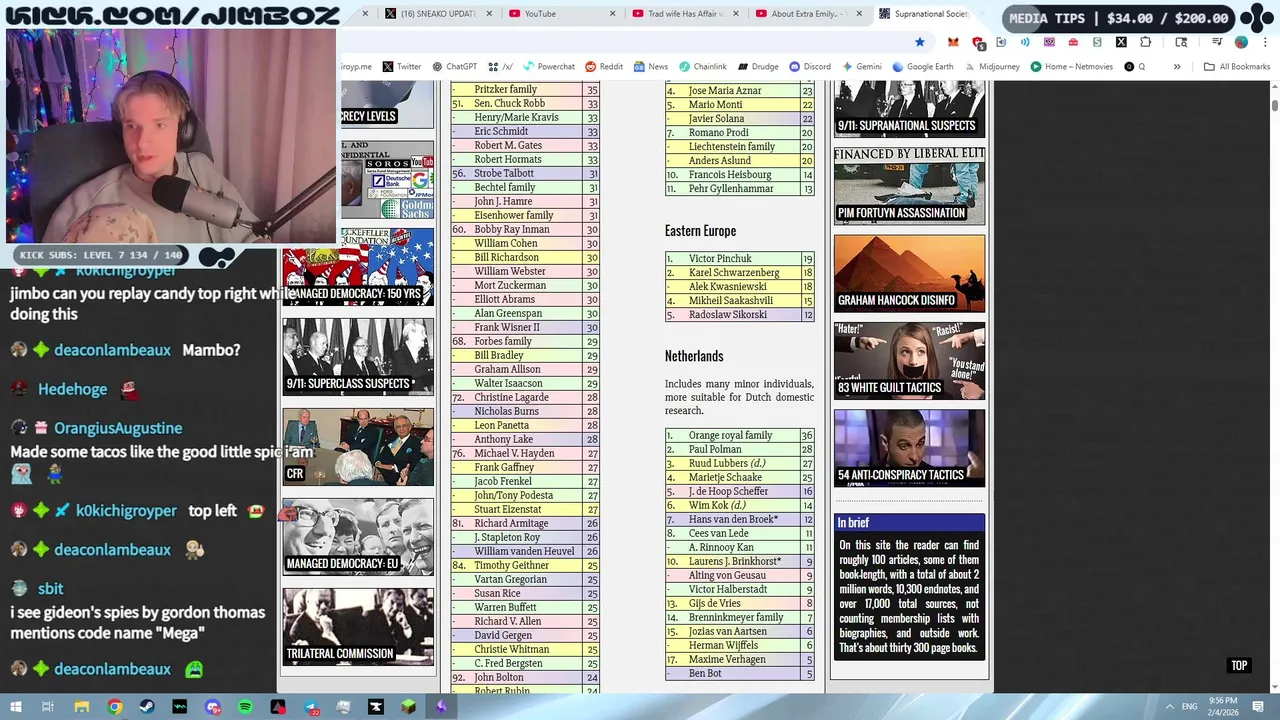The width and height of the screenshot is (1280, 720).
Task: Open the 83 White Guilt Tactics thumbnail
Action: 909,360
